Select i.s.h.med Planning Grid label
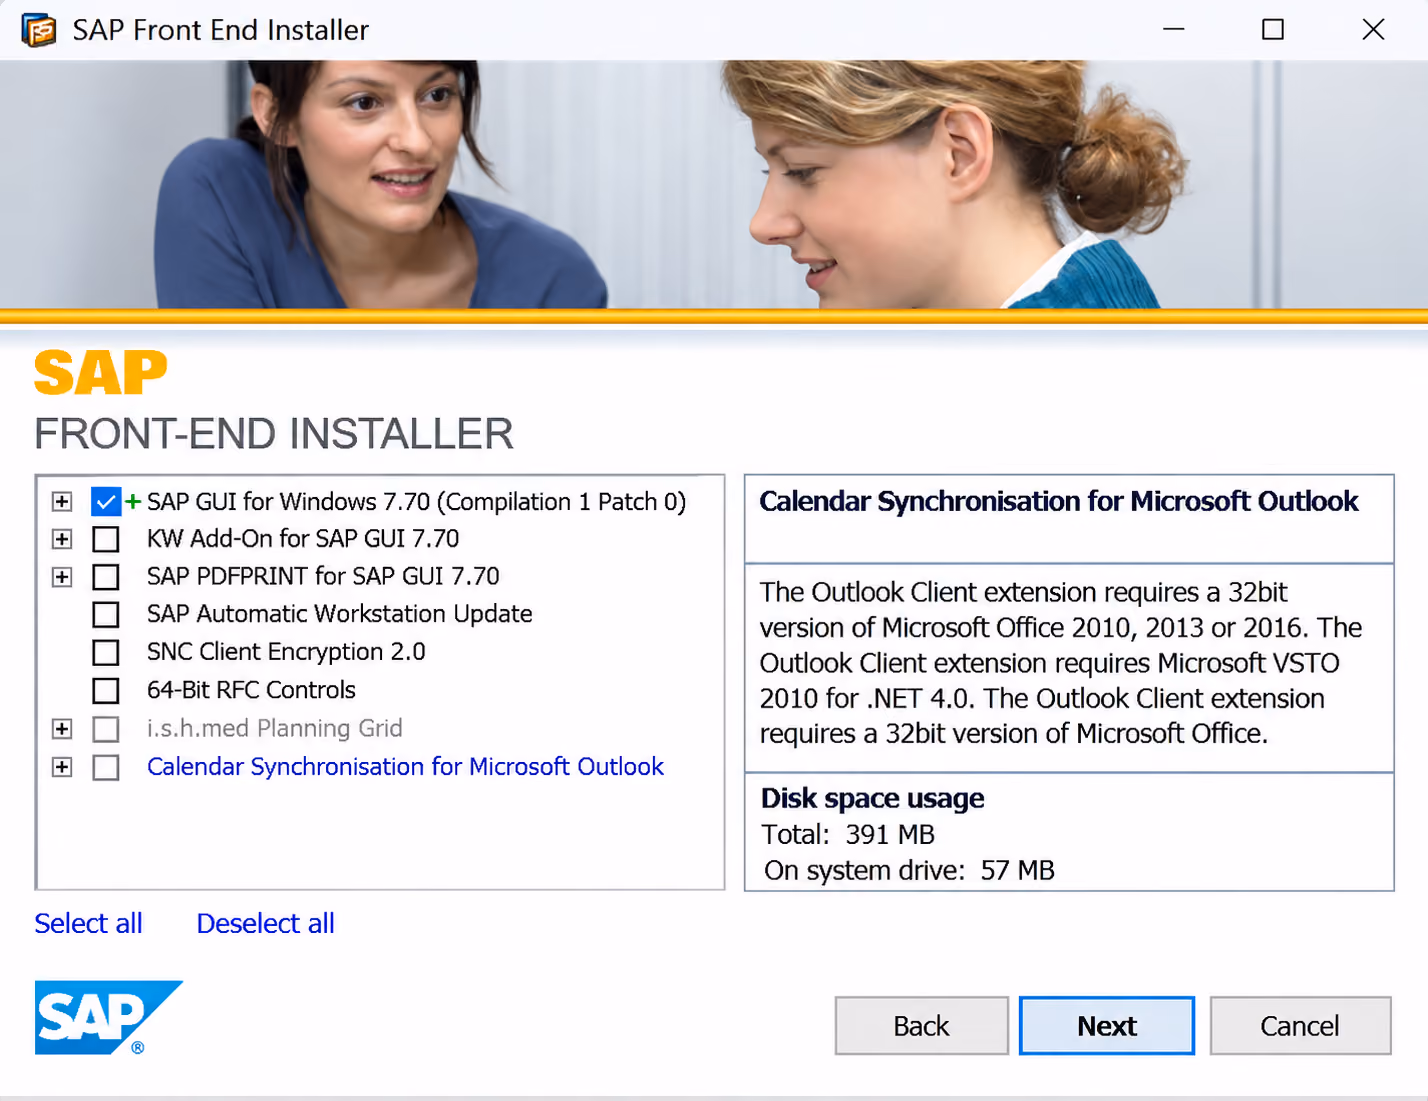 click(x=274, y=729)
